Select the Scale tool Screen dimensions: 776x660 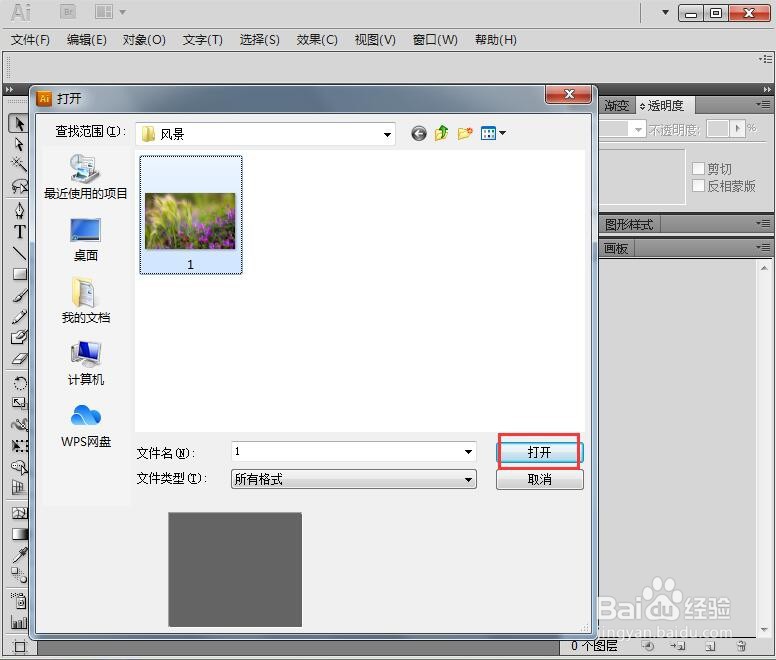coord(19,403)
